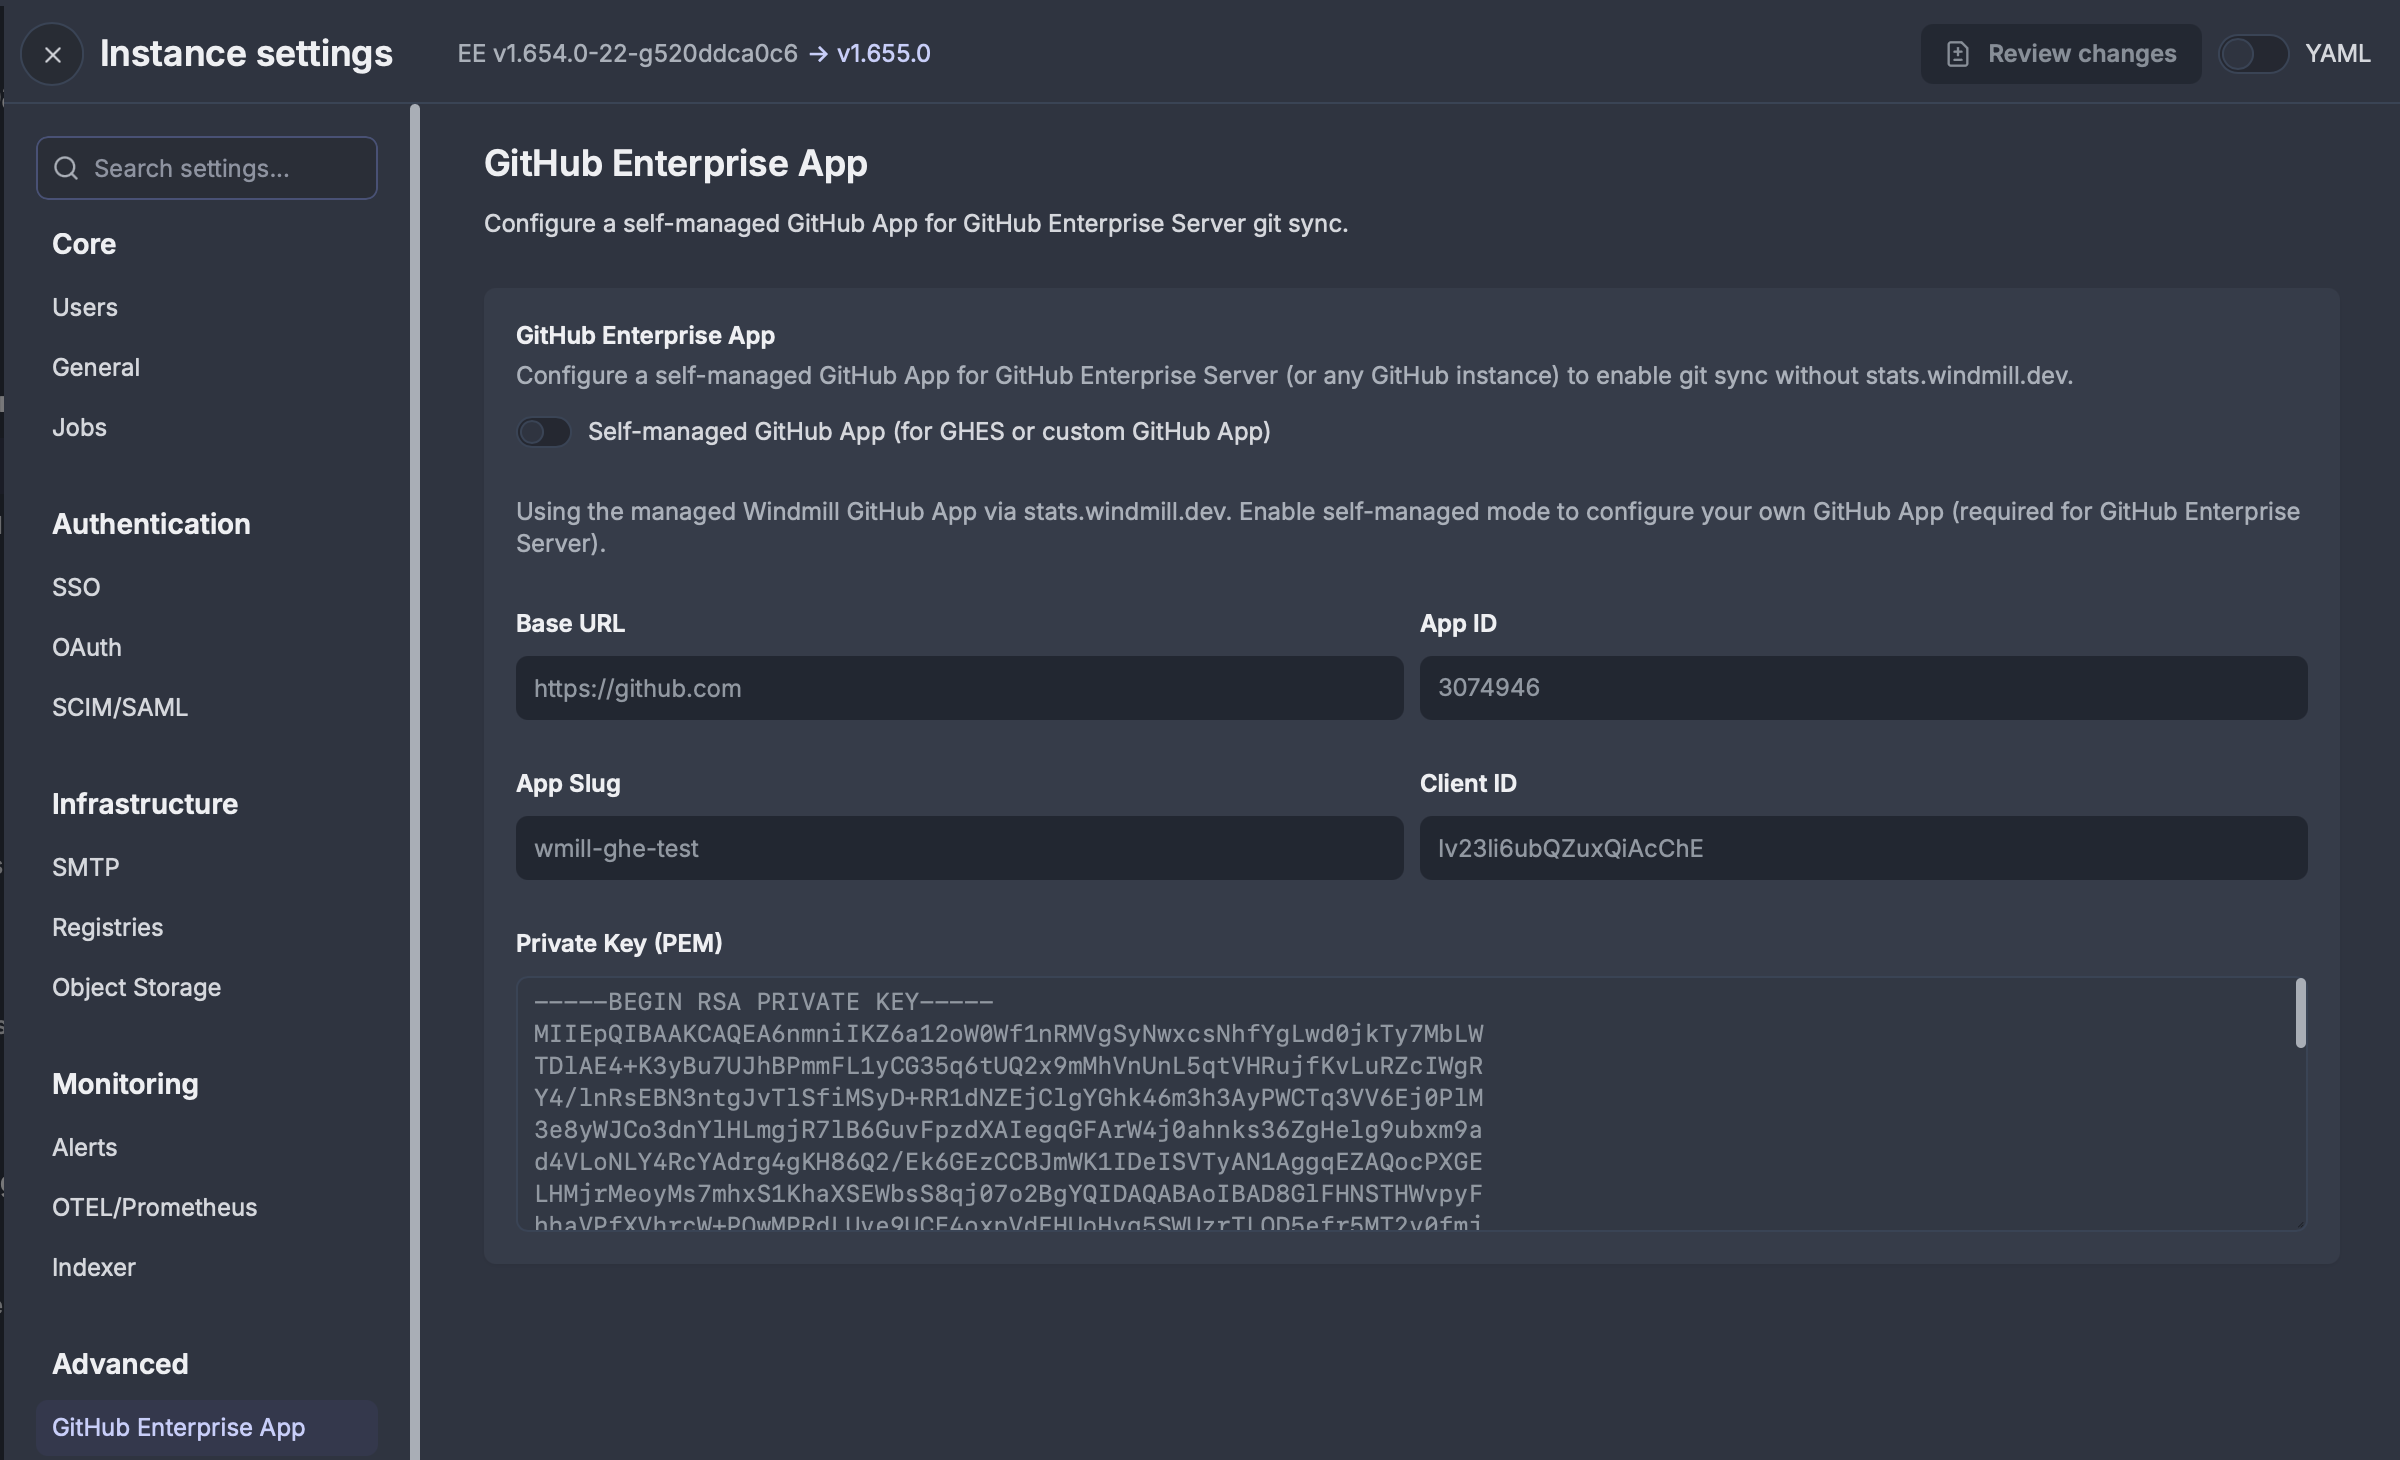
Task: Toggle the YAML view switch
Action: (x=2253, y=54)
